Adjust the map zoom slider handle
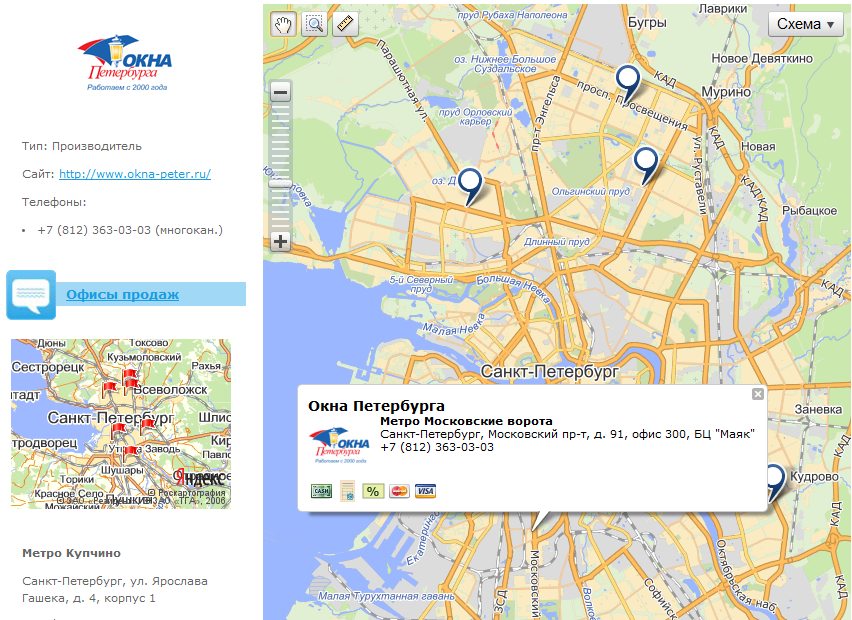Viewport: 852px width, 620px height. point(280,183)
